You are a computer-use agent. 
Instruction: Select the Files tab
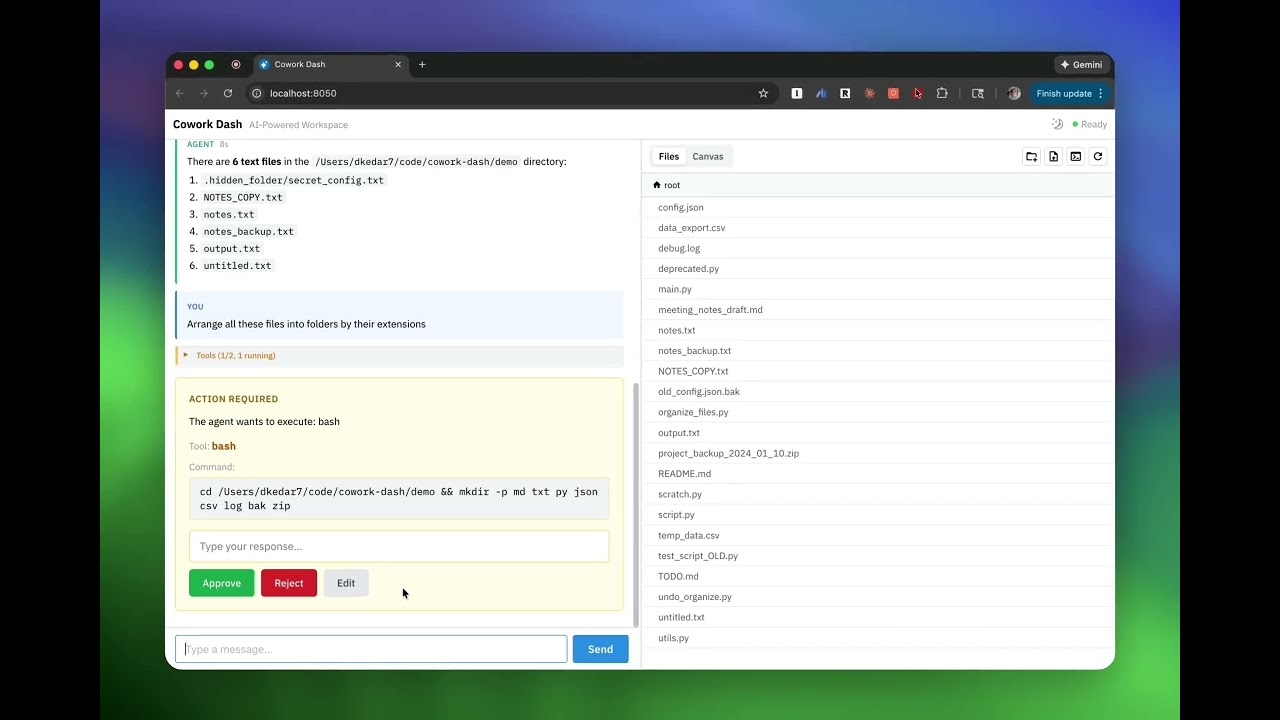(x=669, y=156)
